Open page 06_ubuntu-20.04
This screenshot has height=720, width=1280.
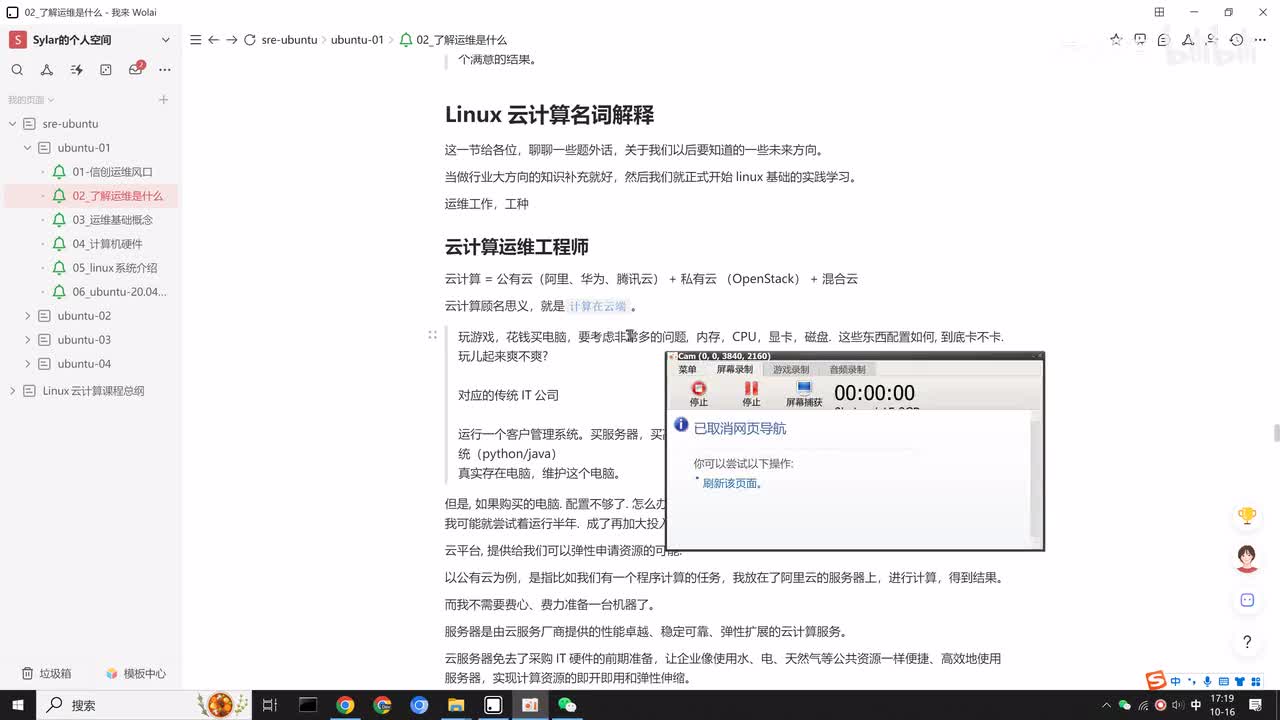pyautogui.click(x=119, y=292)
